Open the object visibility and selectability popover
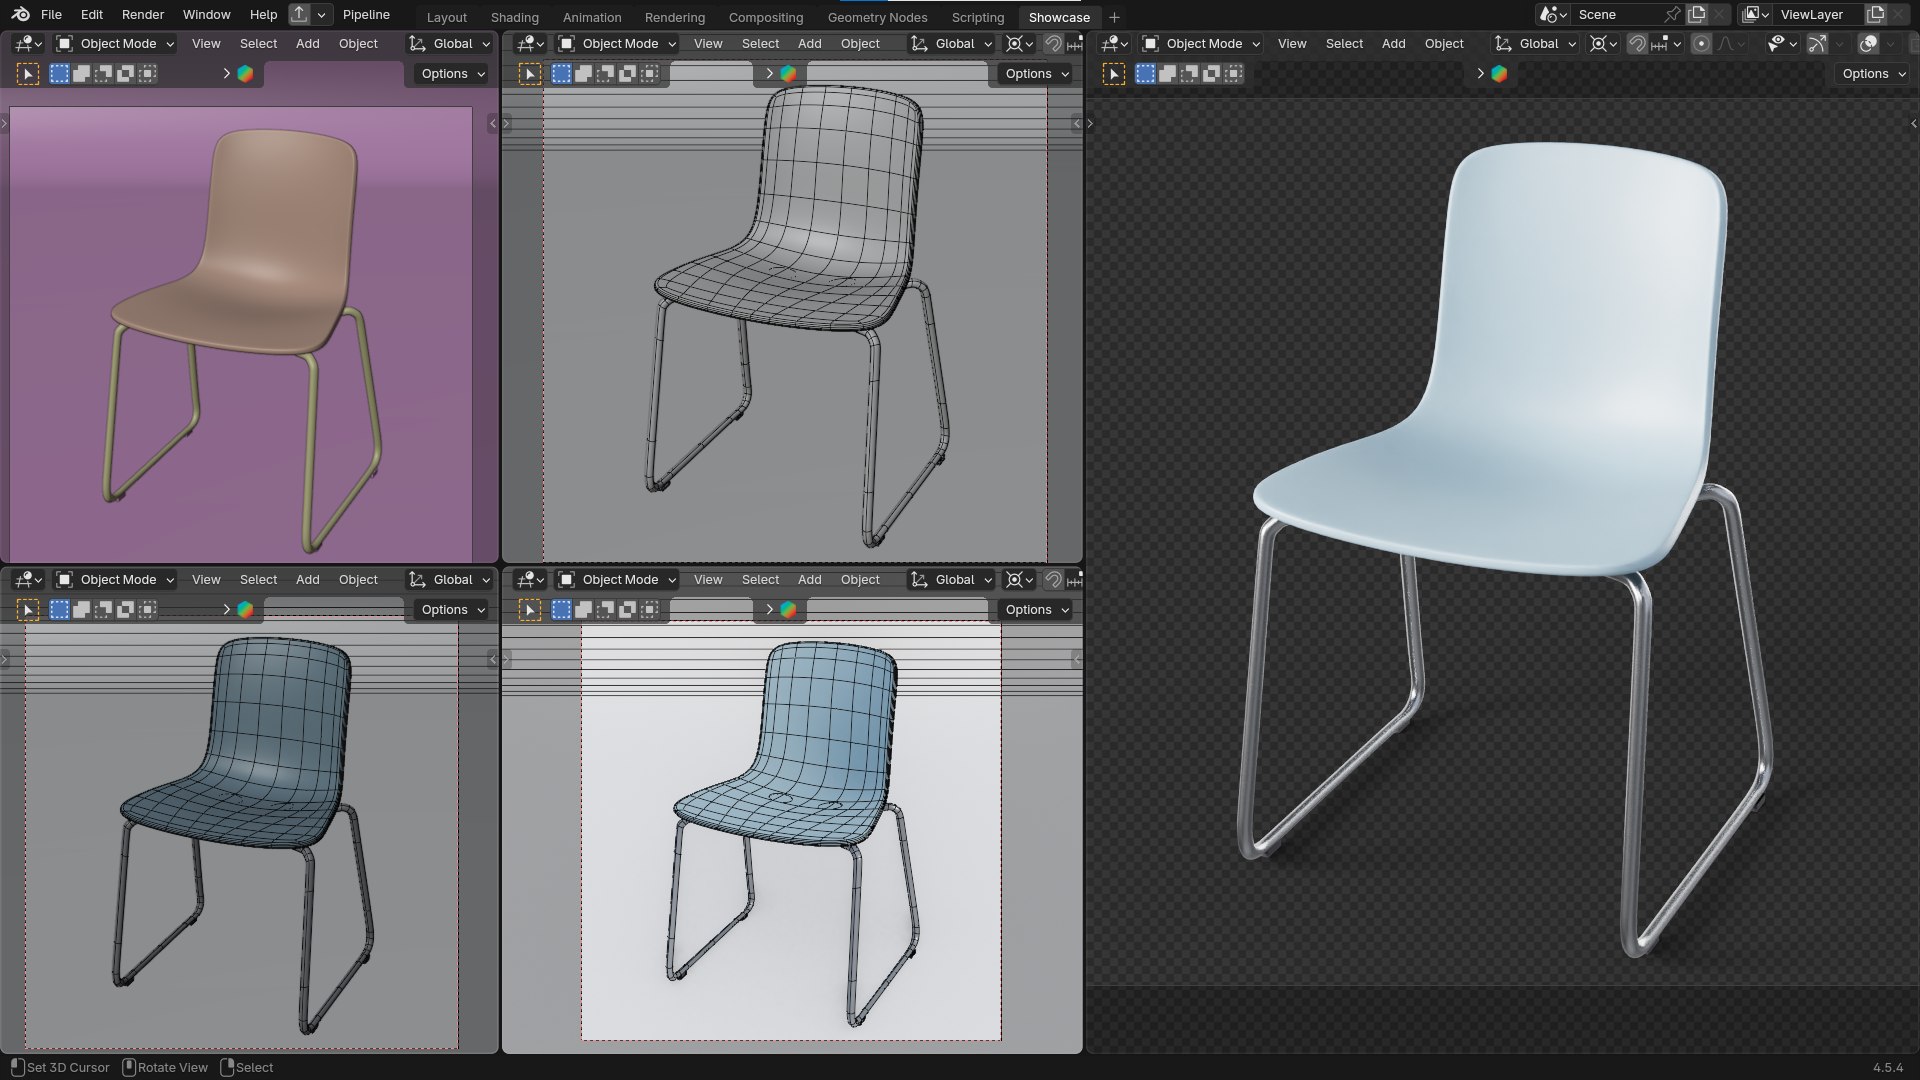Viewport: 1920px width, 1080px height. coord(1781,43)
